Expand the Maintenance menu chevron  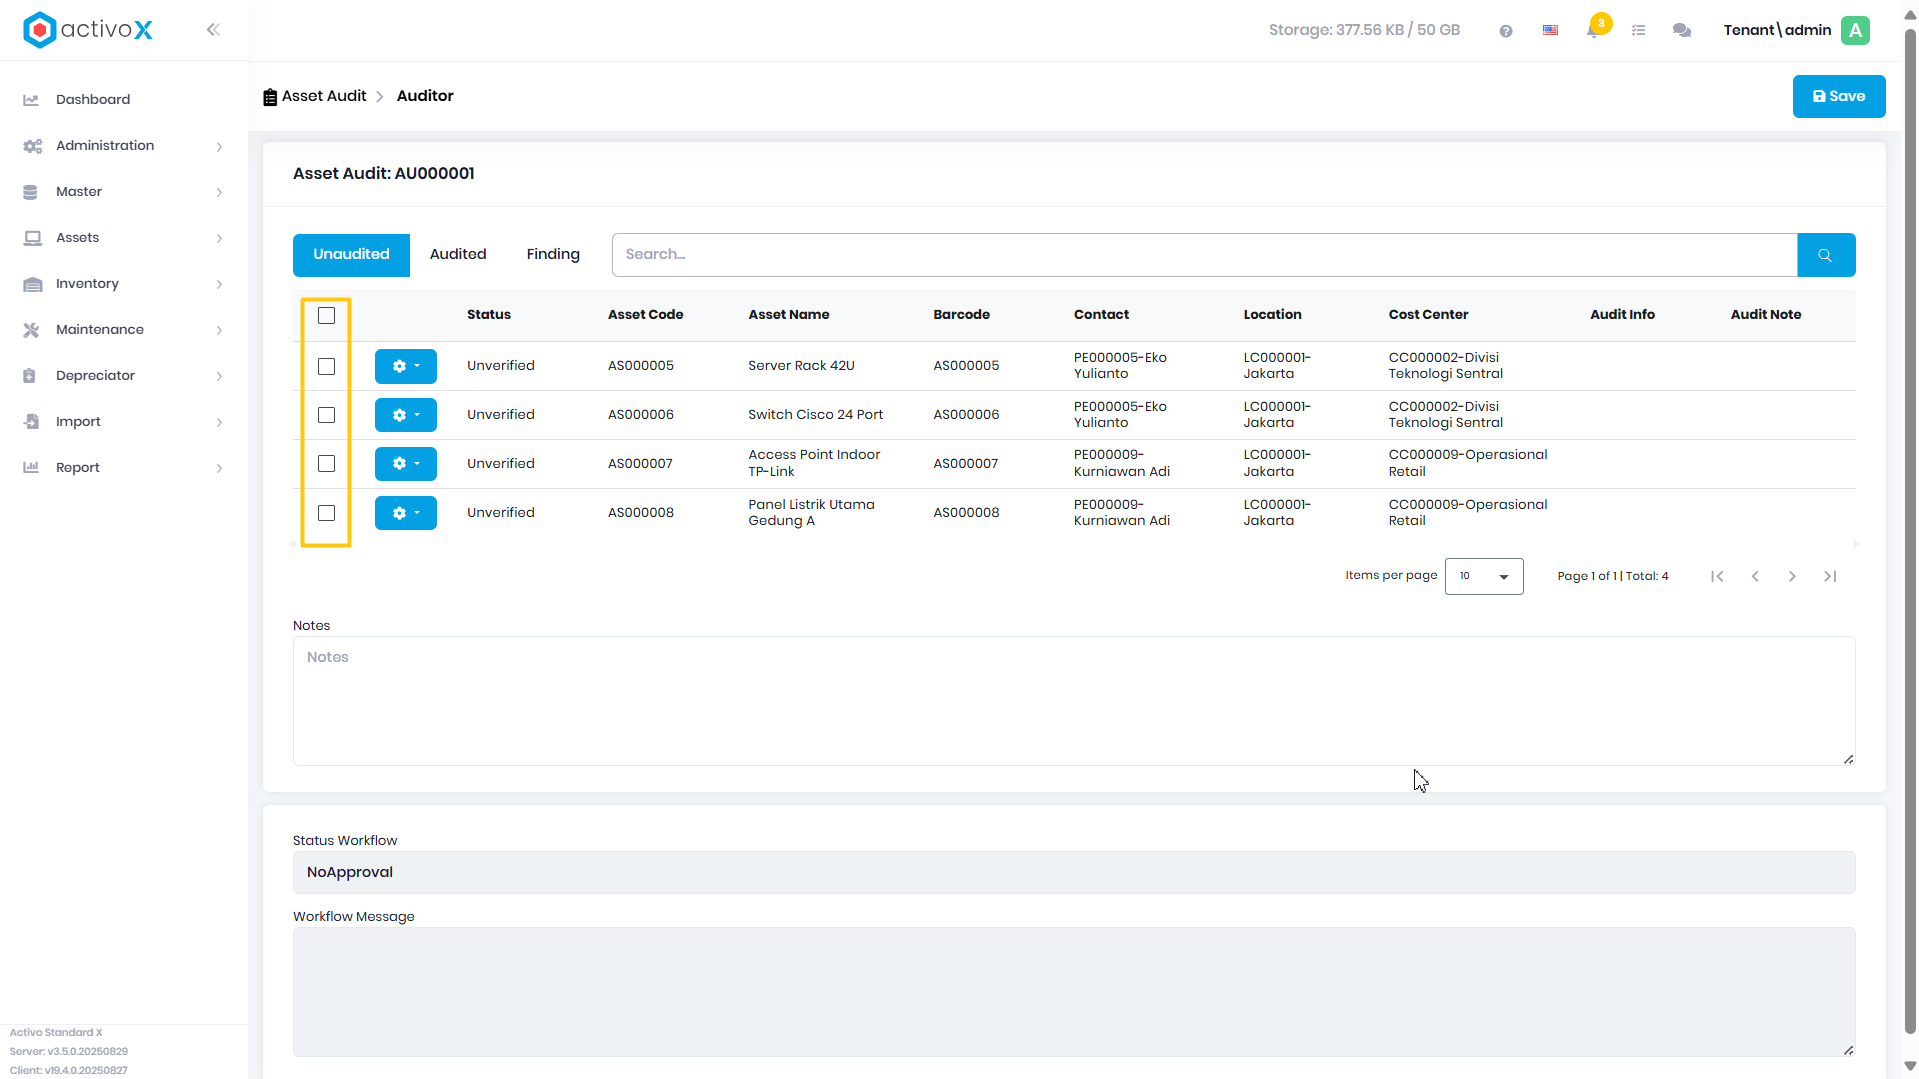[219, 331]
